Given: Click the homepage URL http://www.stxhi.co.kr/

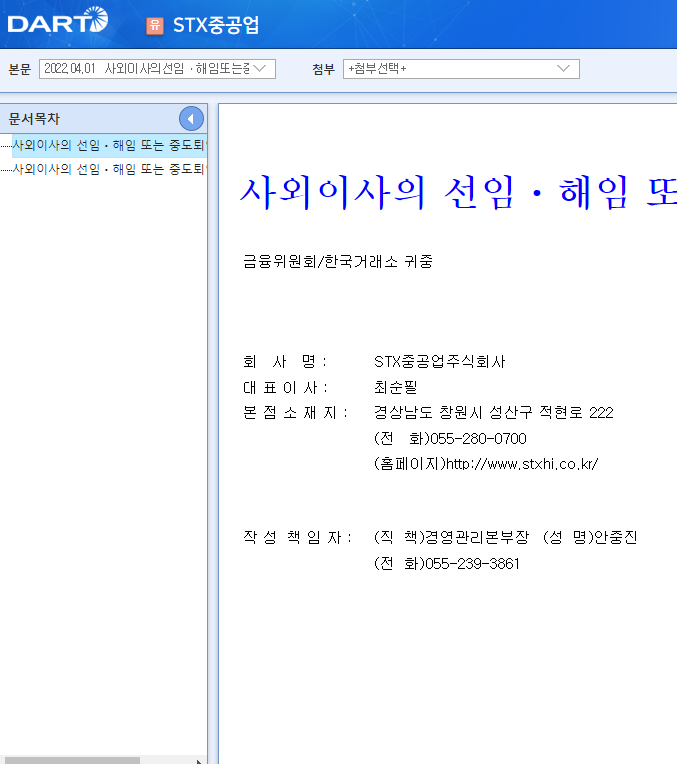Looking at the screenshot, I should coord(522,464).
